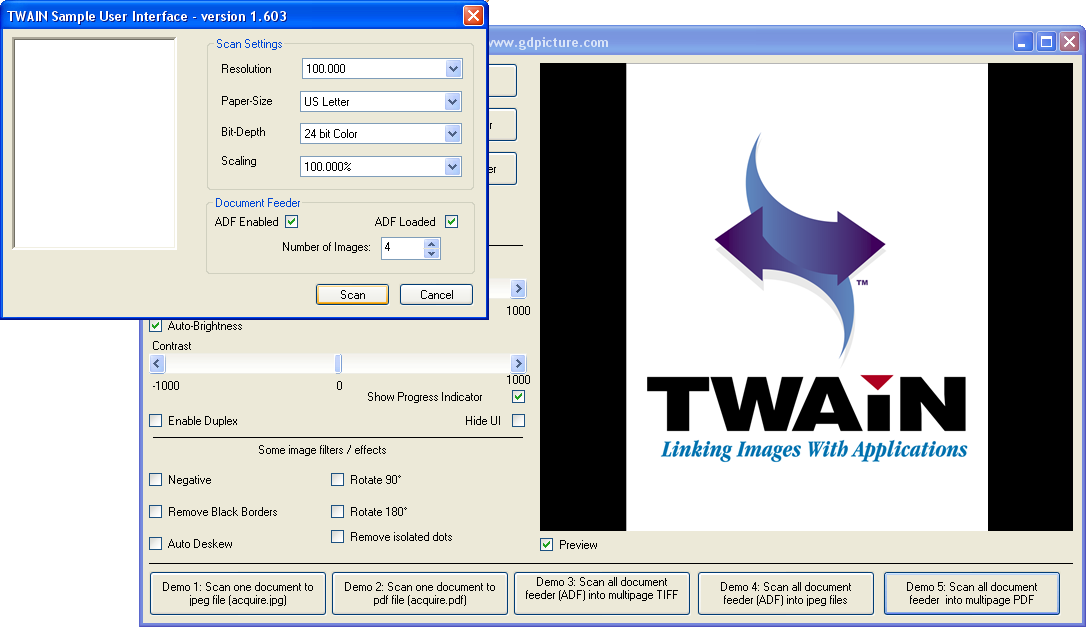Click the 'Scaling' label
The width and height of the screenshot is (1086, 627).
click(x=238, y=161)
